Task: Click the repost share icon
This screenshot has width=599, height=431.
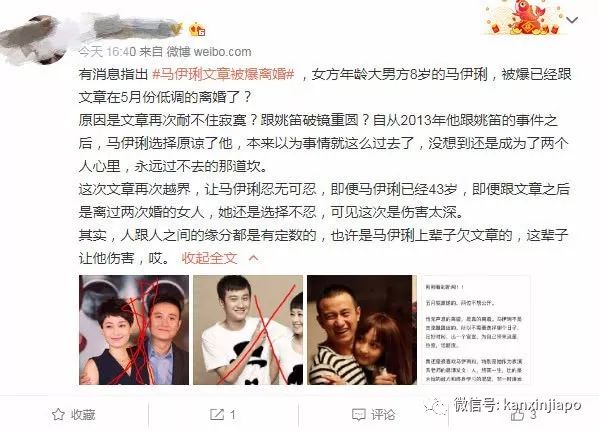Action: click(x=217, y=414)
